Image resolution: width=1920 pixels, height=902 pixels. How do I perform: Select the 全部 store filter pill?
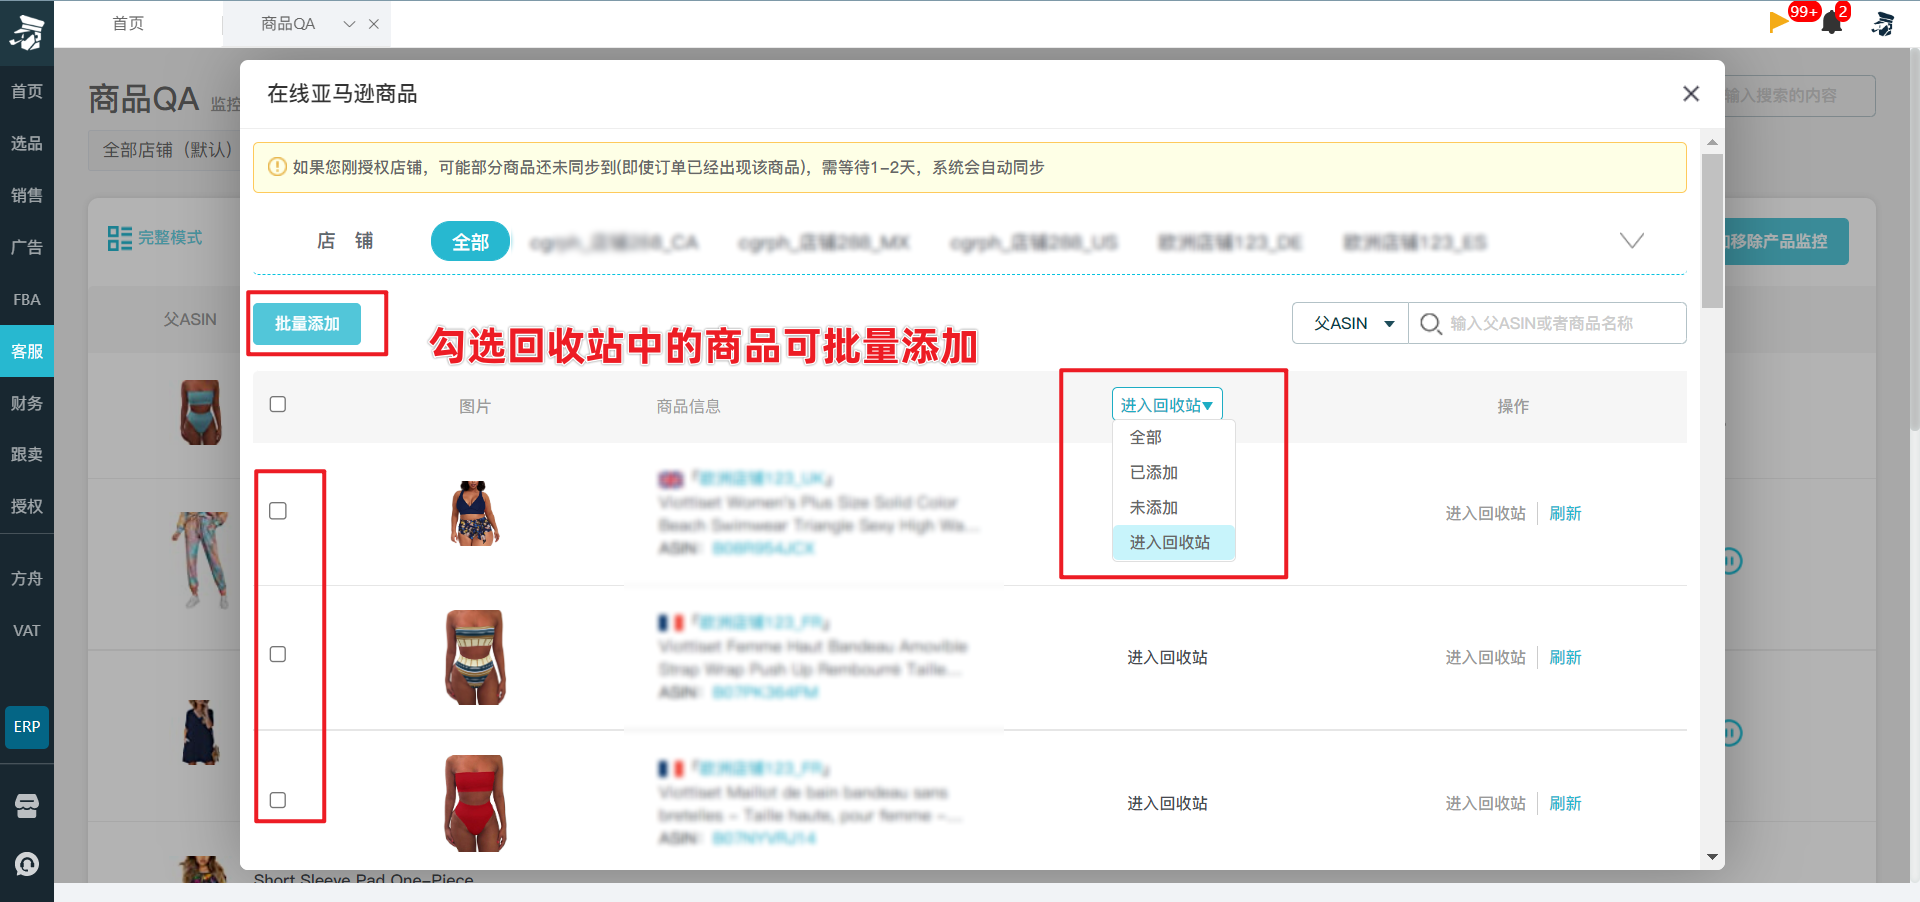point(470,242)
